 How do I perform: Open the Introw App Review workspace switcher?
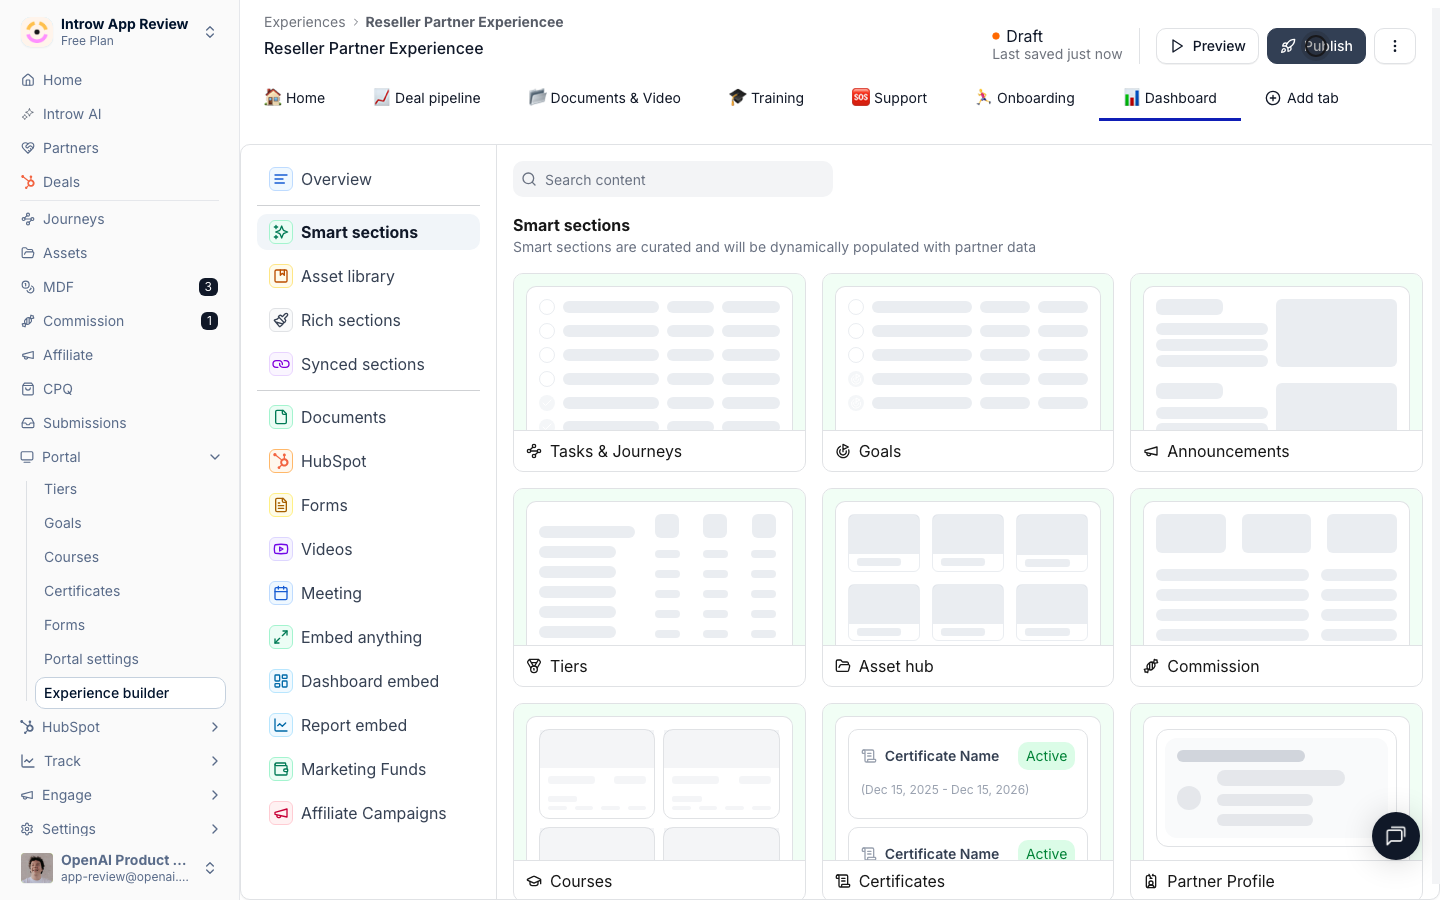[x=120, y=32]
